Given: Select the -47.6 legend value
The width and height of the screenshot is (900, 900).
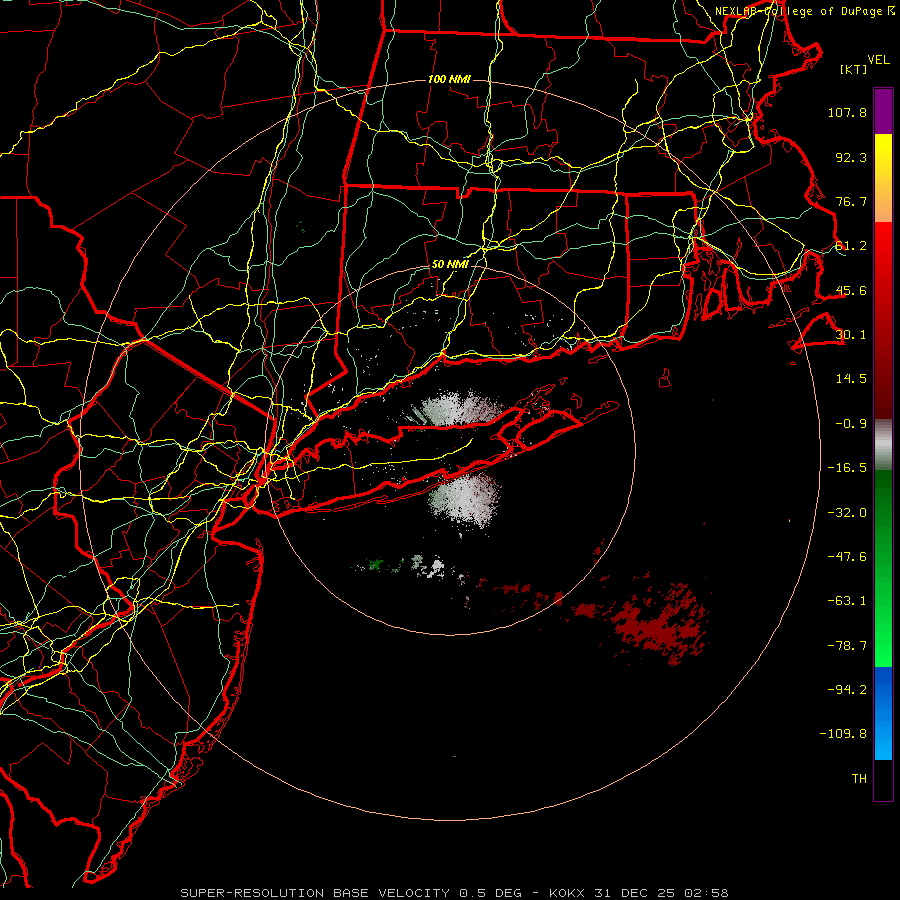Looking at the screenshot, I should (x=847, y=557).
